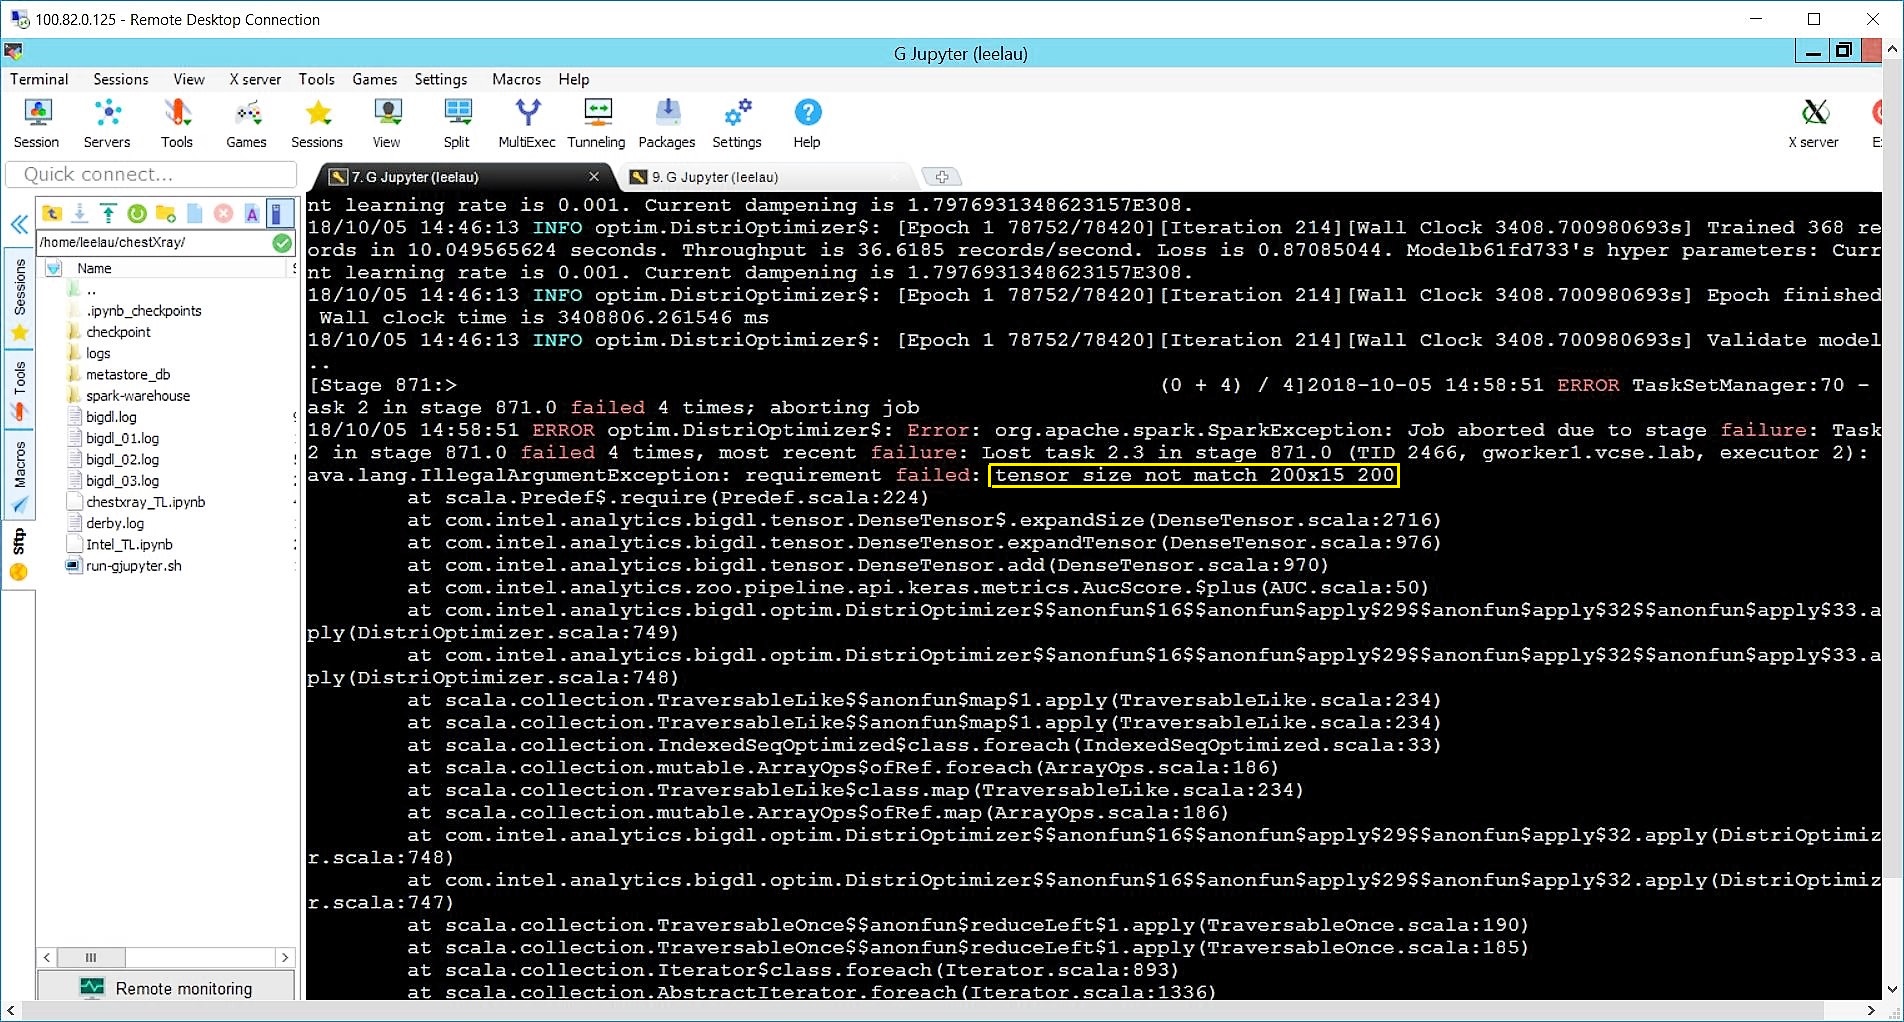
Task: Select the Sftp sidebar tab
Action: tap(19, 554)
